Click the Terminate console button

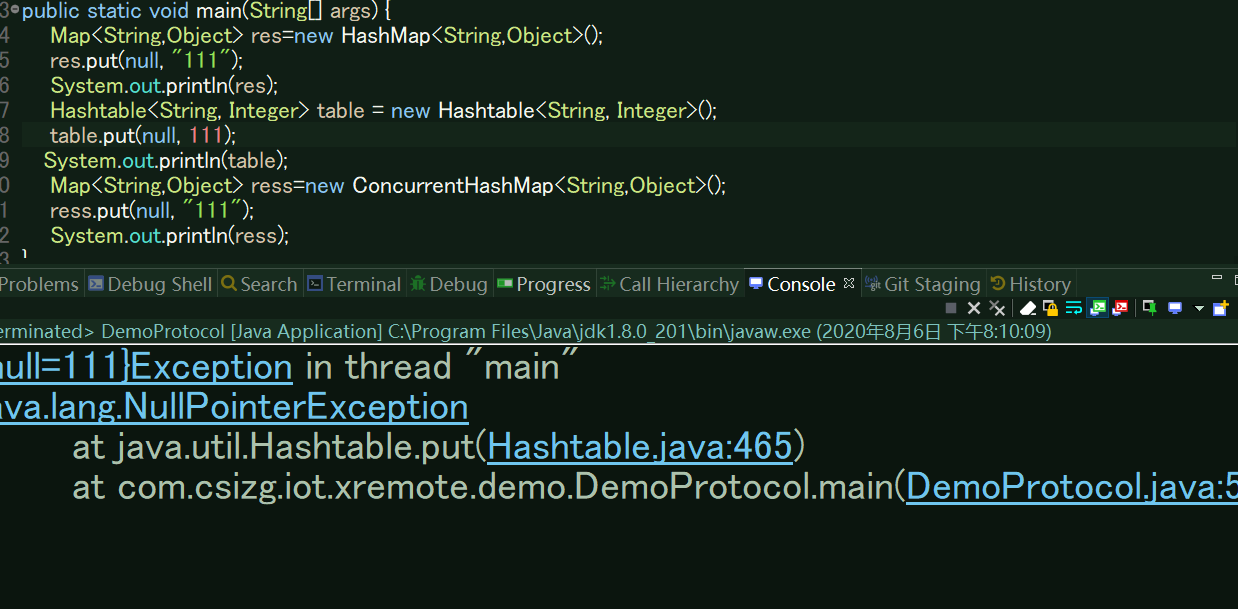(951, 308)
